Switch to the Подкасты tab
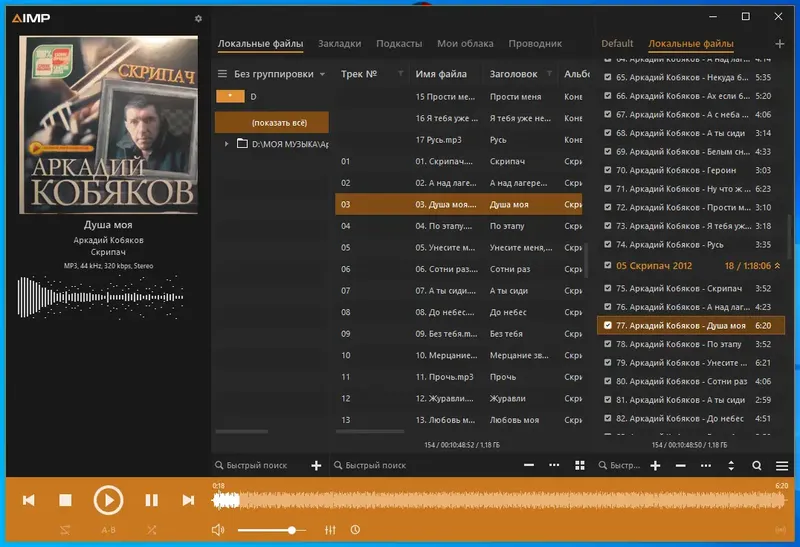 [399, 44]
